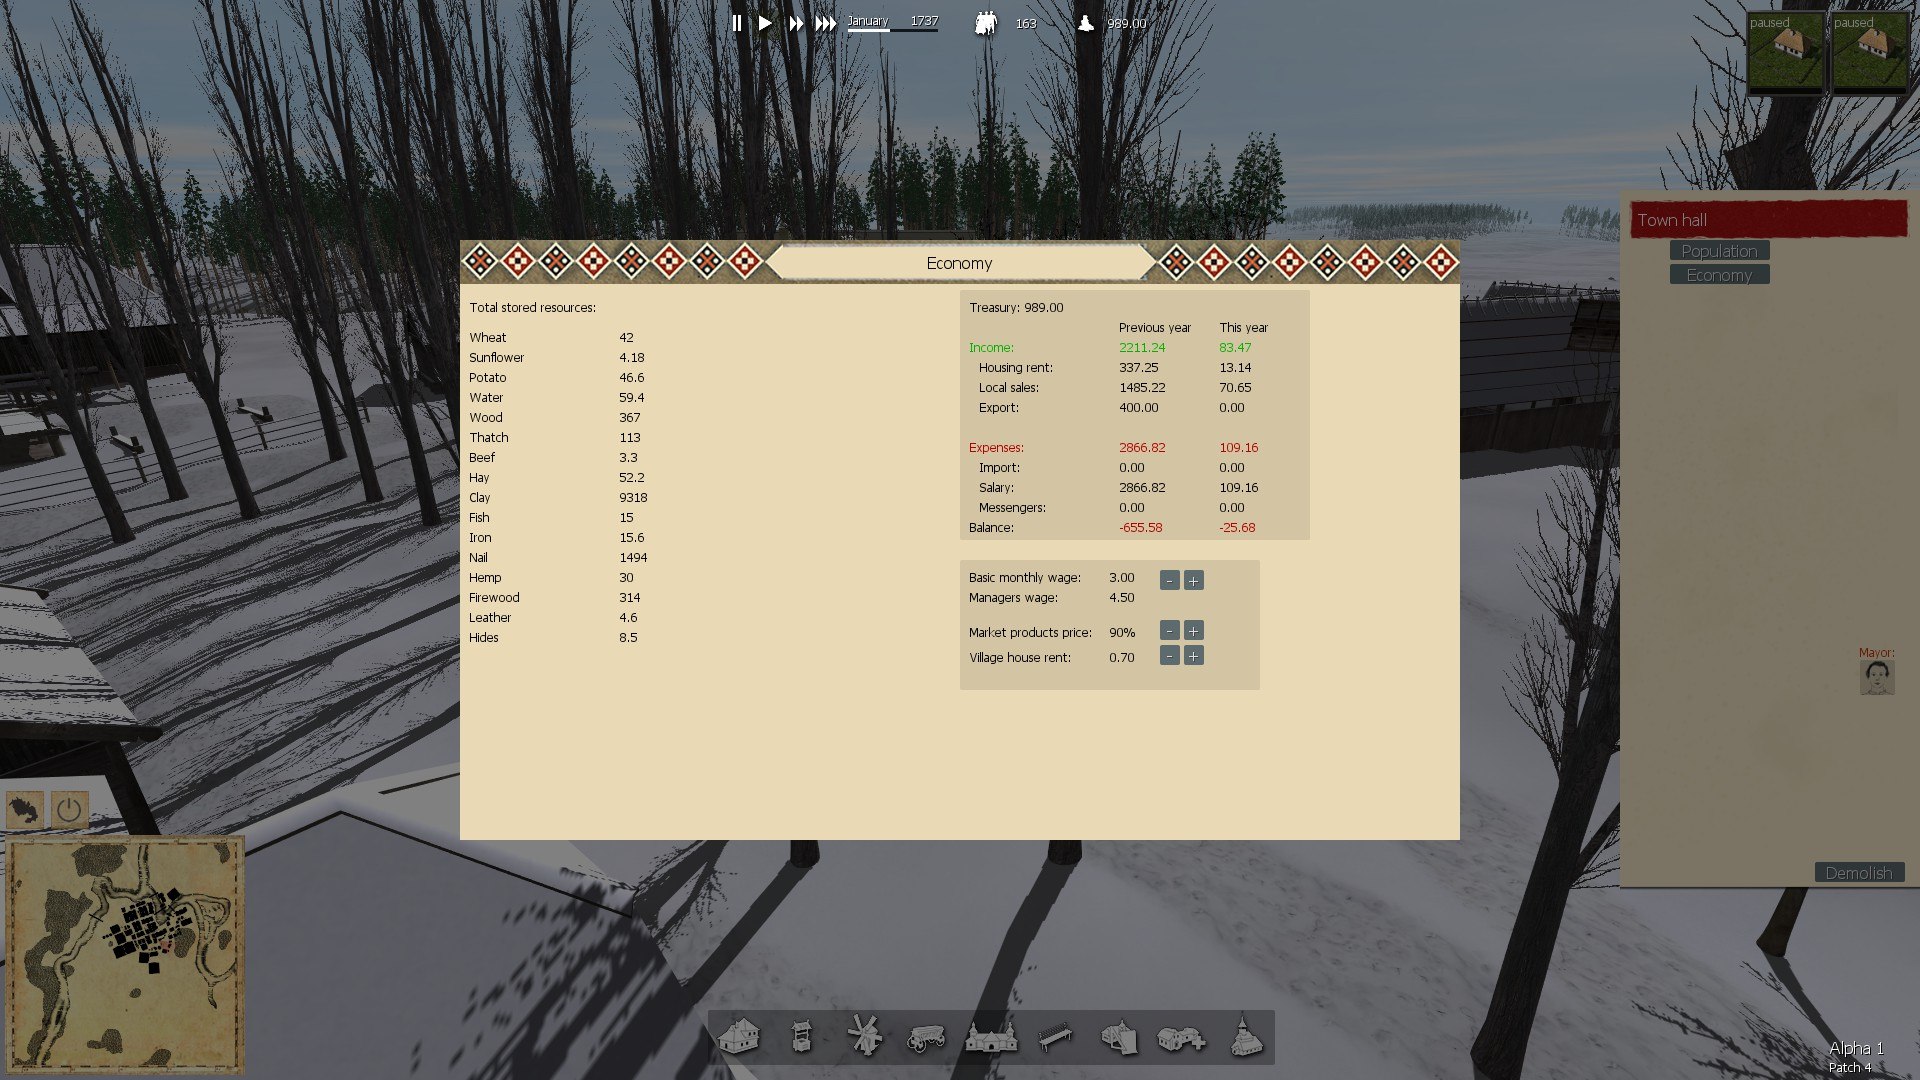Open the water well build menu
The height and width of the screenshot is (1080, 1920).
pos(801,1037)
